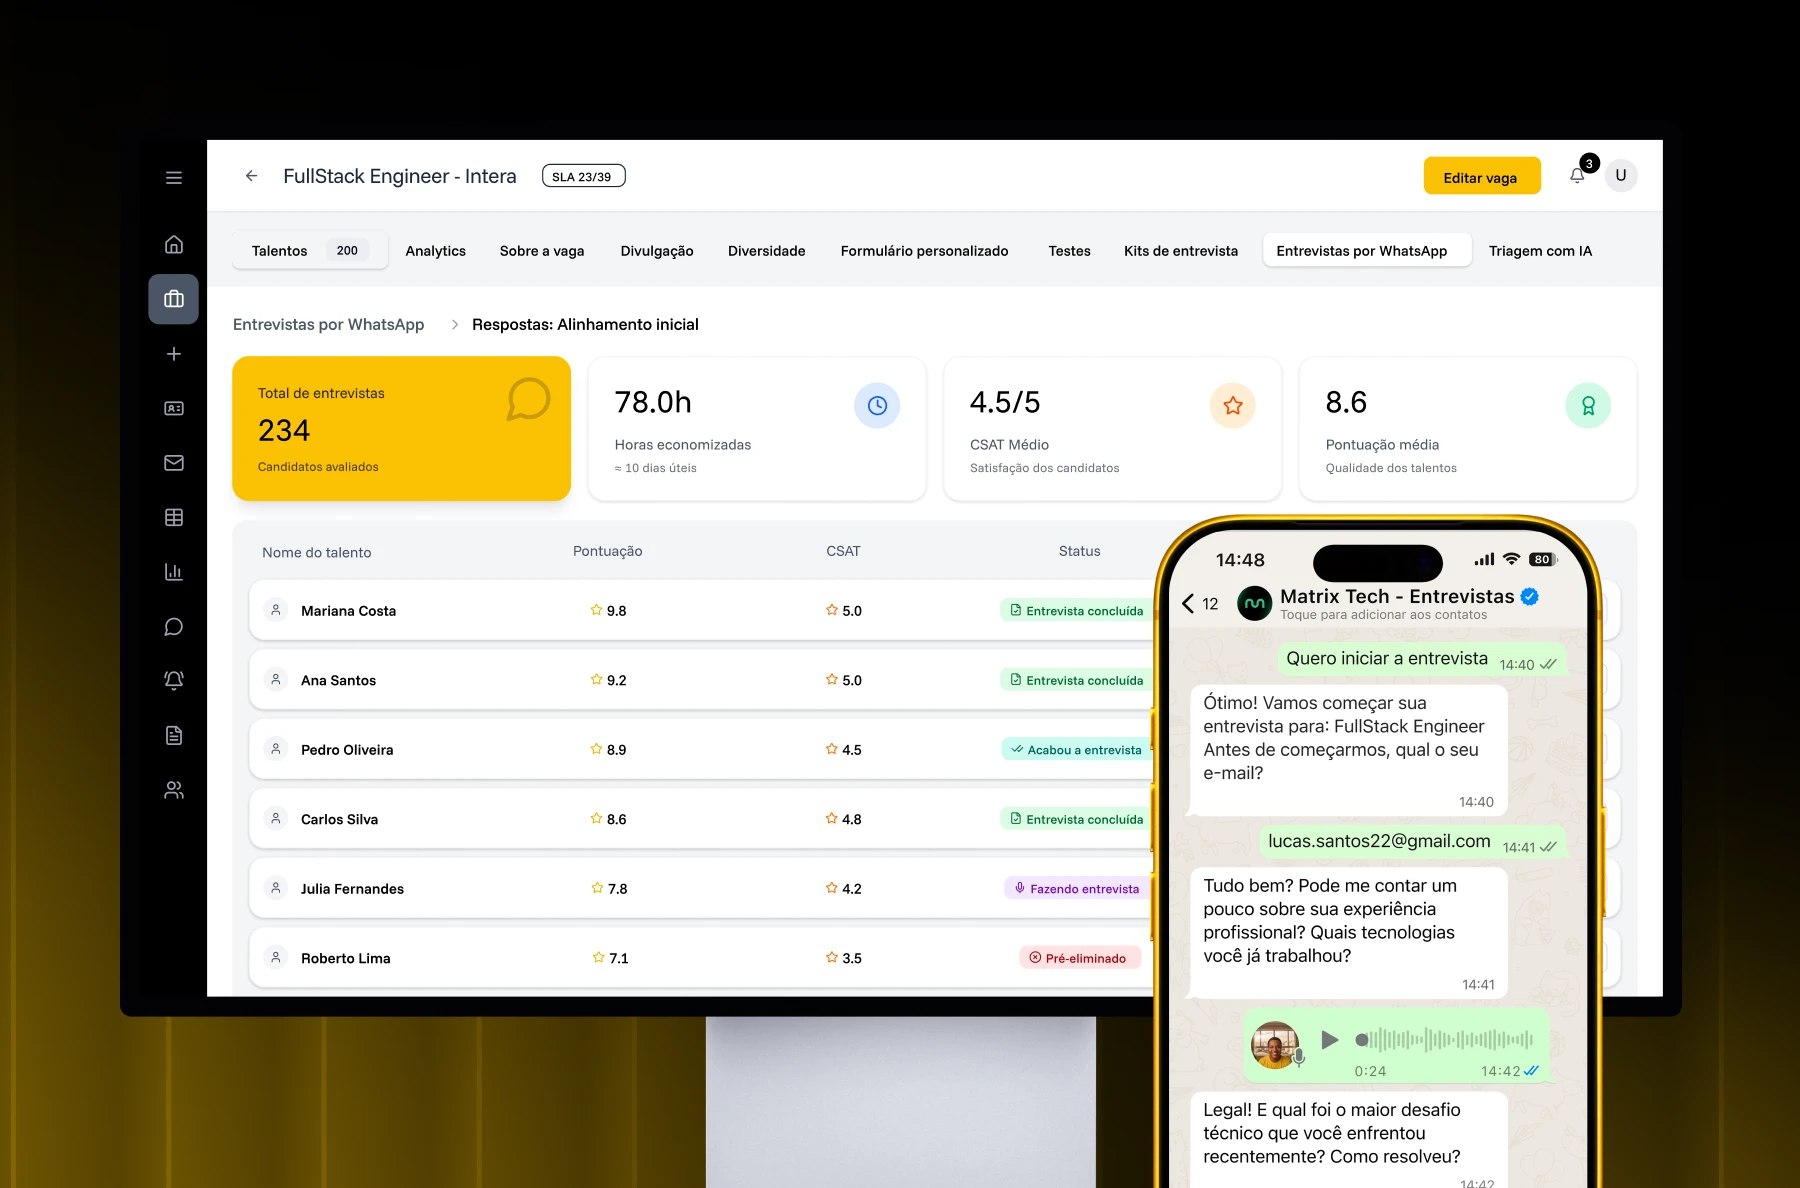Click the 200 count badge on Talentos
The image size is (1800, 1188).
point(347,251)
